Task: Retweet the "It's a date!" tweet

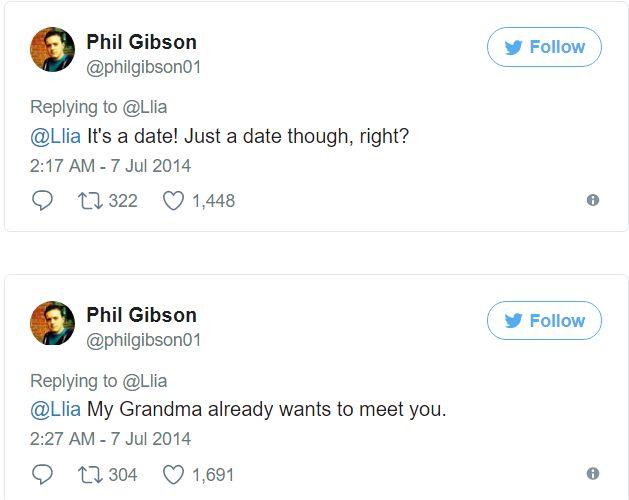Action: 91,201
